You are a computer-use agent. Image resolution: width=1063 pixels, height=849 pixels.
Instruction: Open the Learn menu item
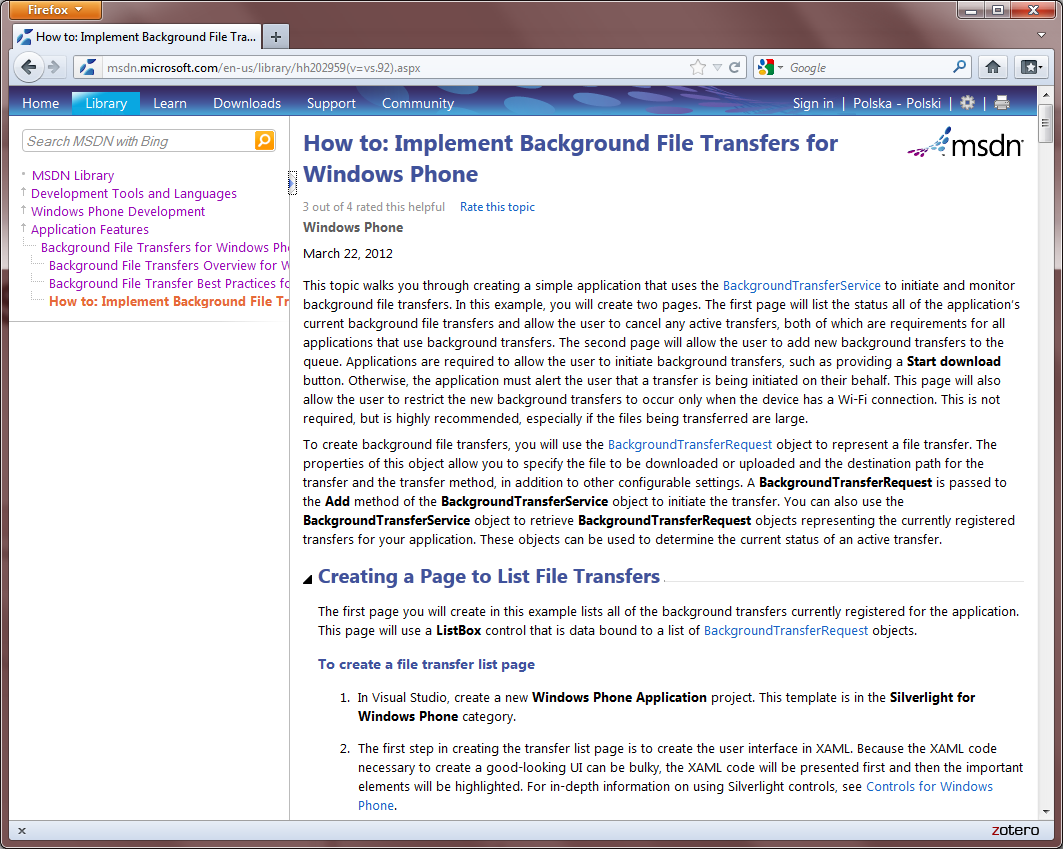pyautogui.click(x=169, y=103)
